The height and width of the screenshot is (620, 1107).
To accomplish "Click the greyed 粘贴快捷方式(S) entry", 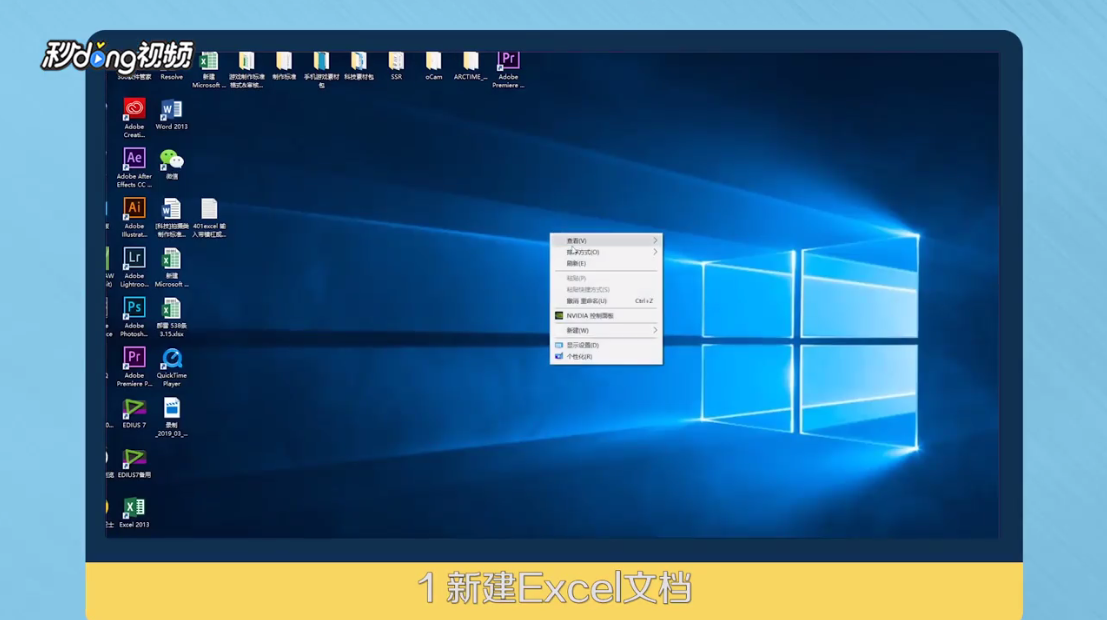I will 606,290.
